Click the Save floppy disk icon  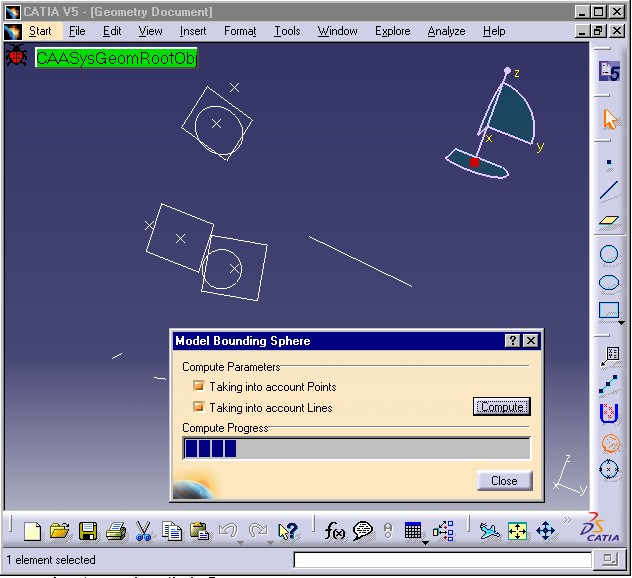[87, 531]
